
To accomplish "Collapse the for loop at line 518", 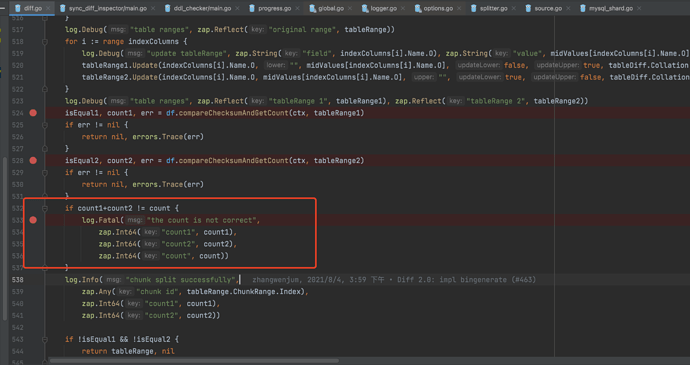I will coord(45,42).
